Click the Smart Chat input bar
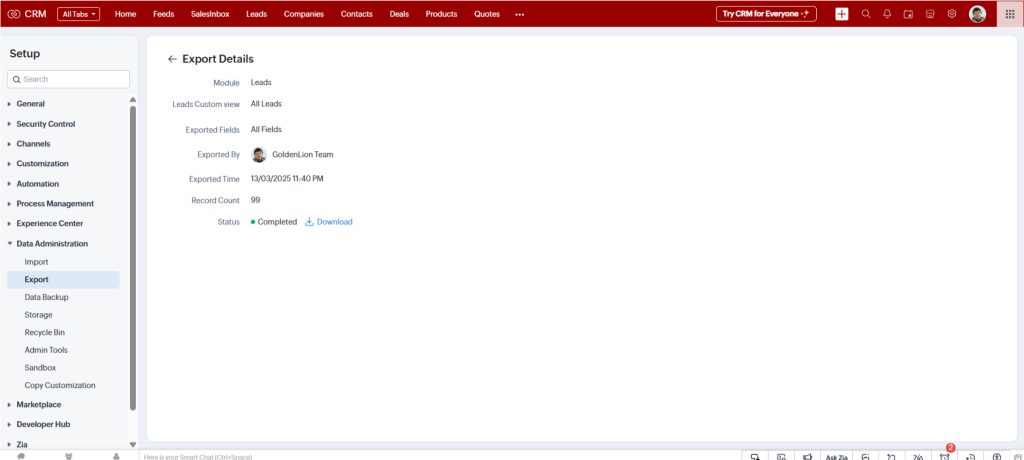1024x460 pixels. 441,457
